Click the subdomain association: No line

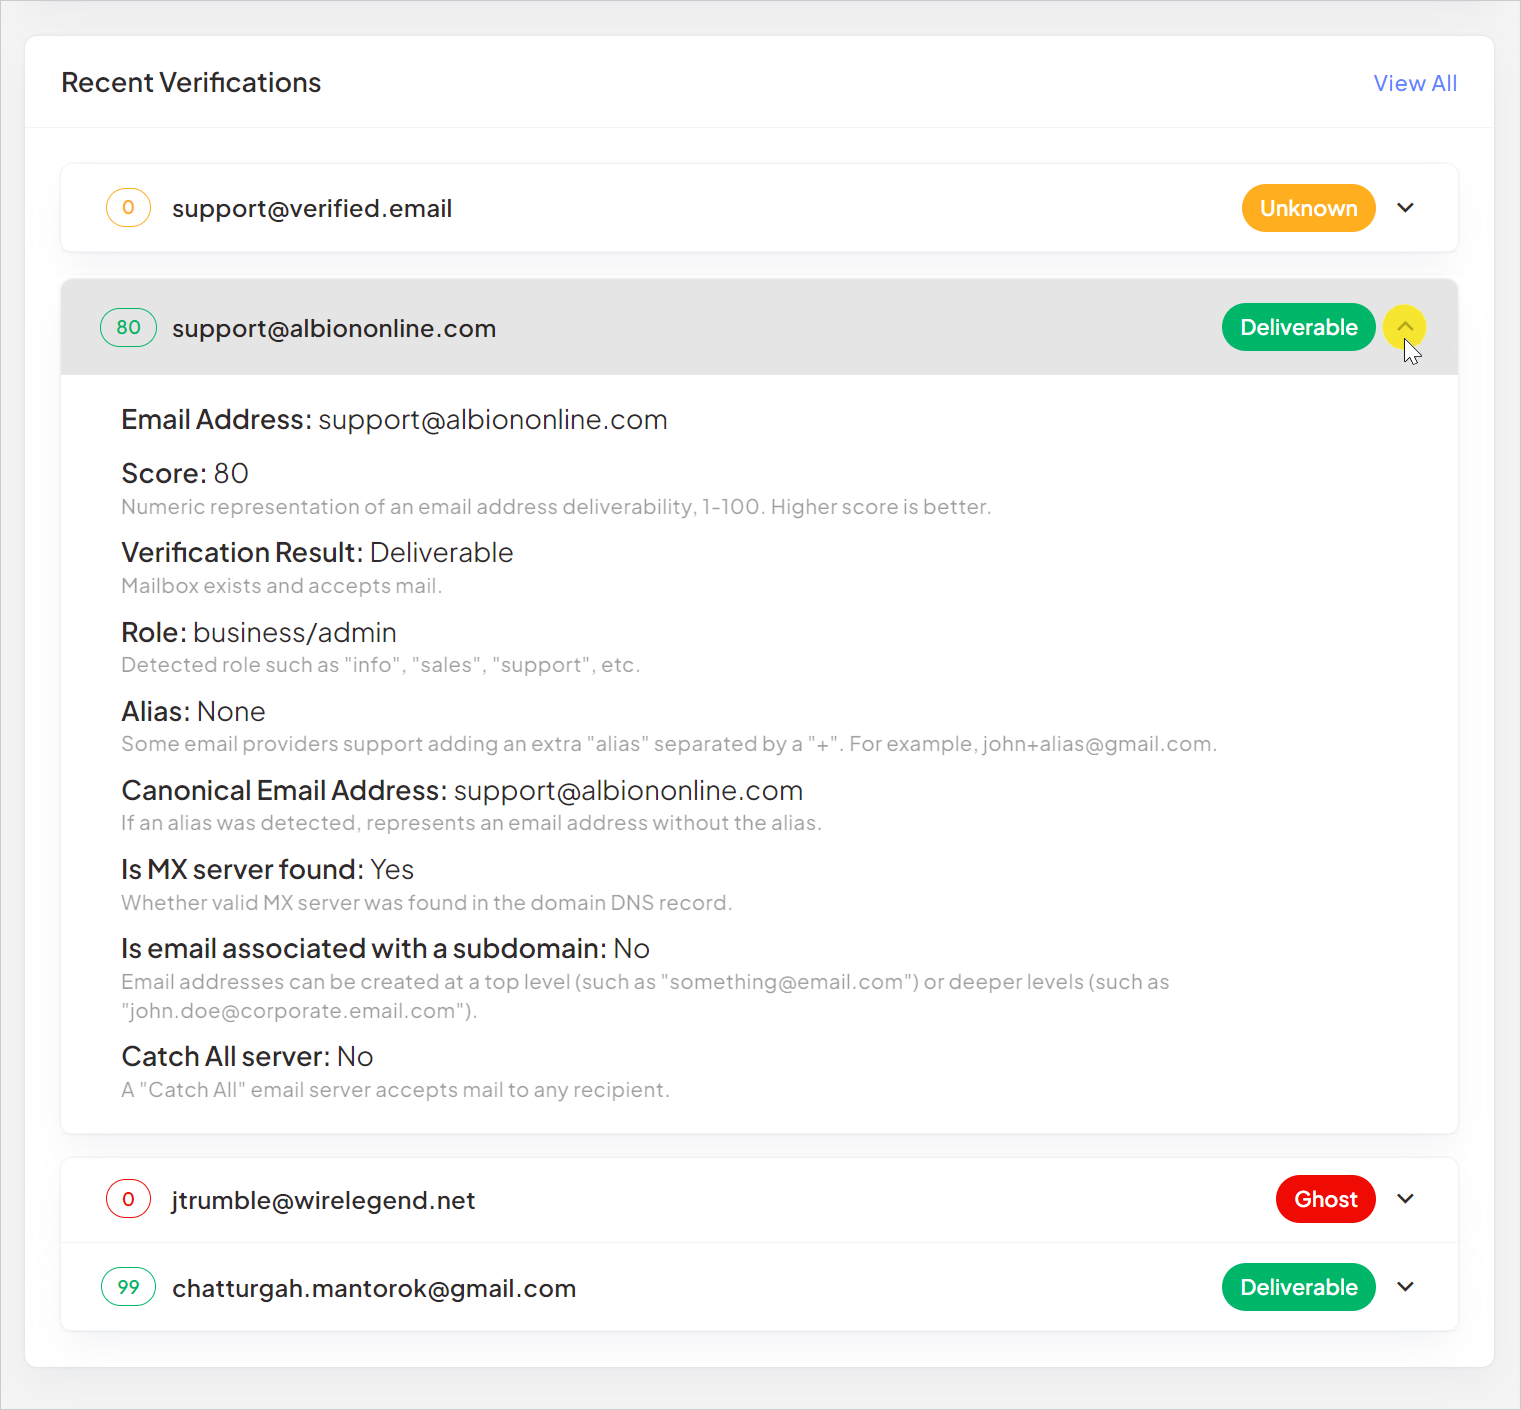[385, 948]
